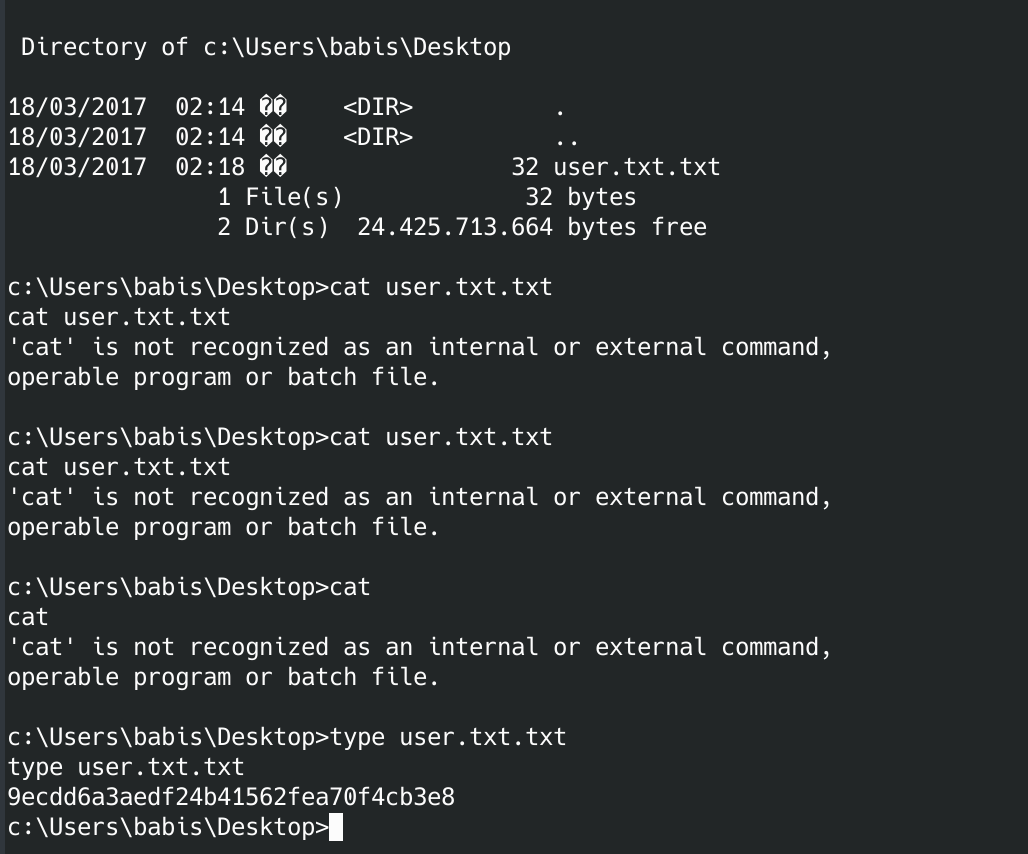
Task: Click the echoed "type user.txt.txt" output line
Action: (x=126, y=768)
